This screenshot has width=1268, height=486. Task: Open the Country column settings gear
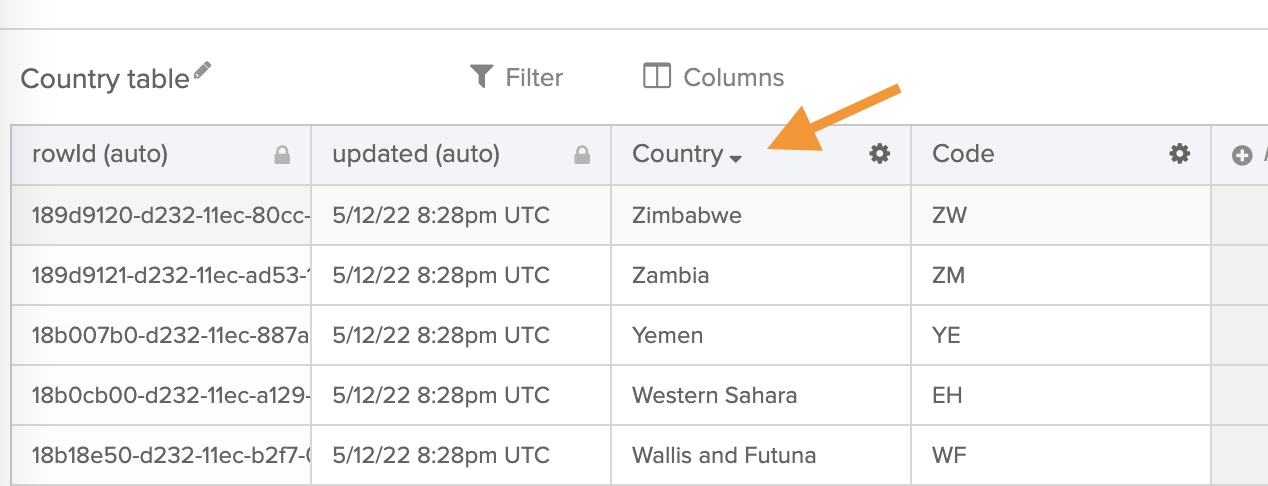pos(879,154)
